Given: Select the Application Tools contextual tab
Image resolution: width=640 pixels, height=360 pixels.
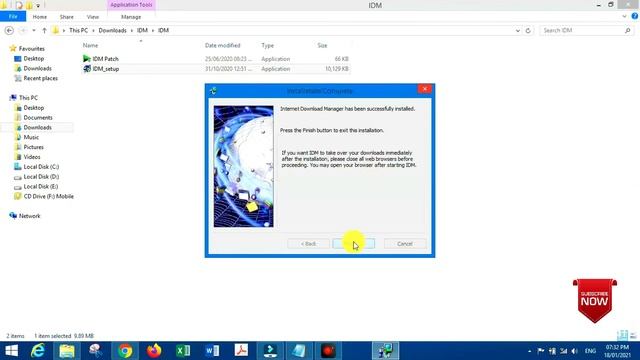Looking at the screenshot, I should pos(131,5).
